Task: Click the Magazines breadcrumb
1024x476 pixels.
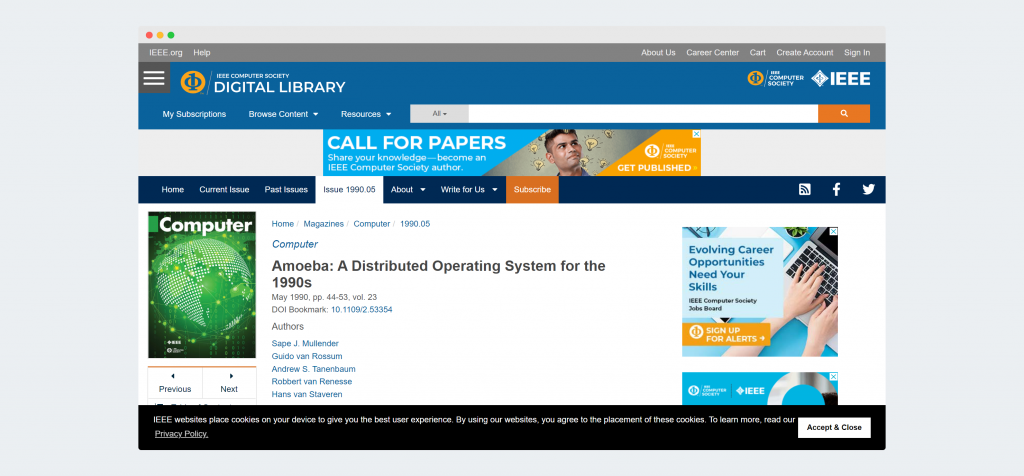Action: (323, 224)
